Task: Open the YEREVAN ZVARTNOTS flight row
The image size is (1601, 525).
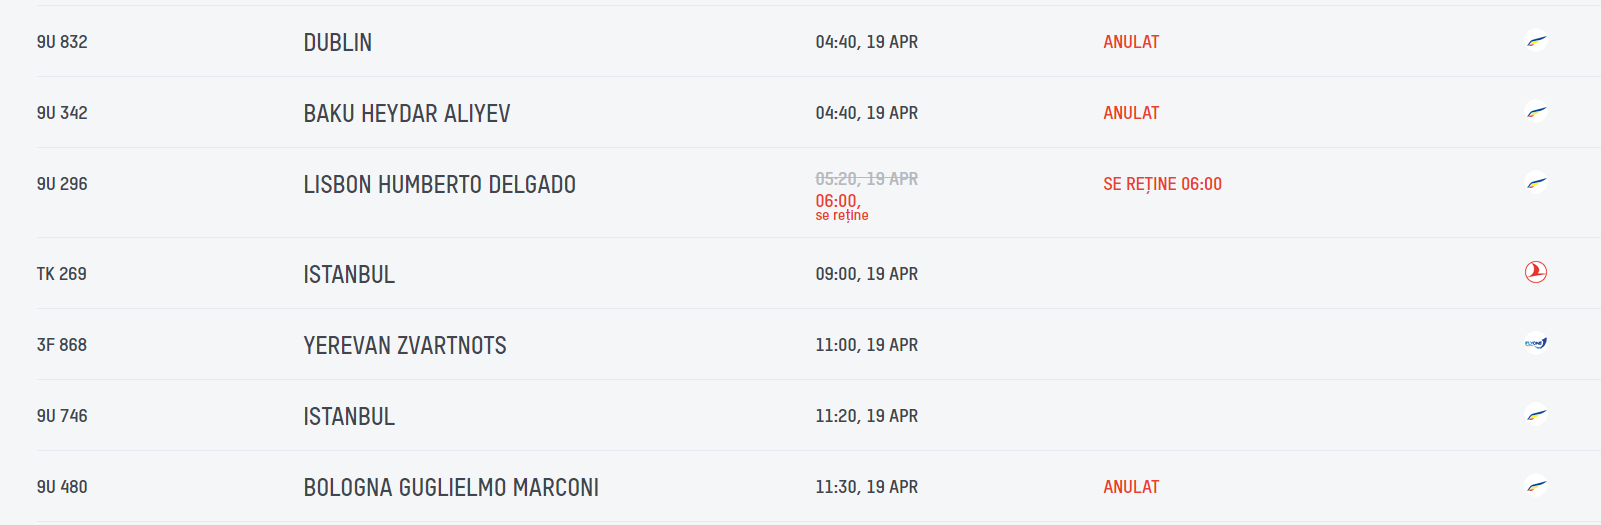Action: pyautogui.click(x=800, y=345)
